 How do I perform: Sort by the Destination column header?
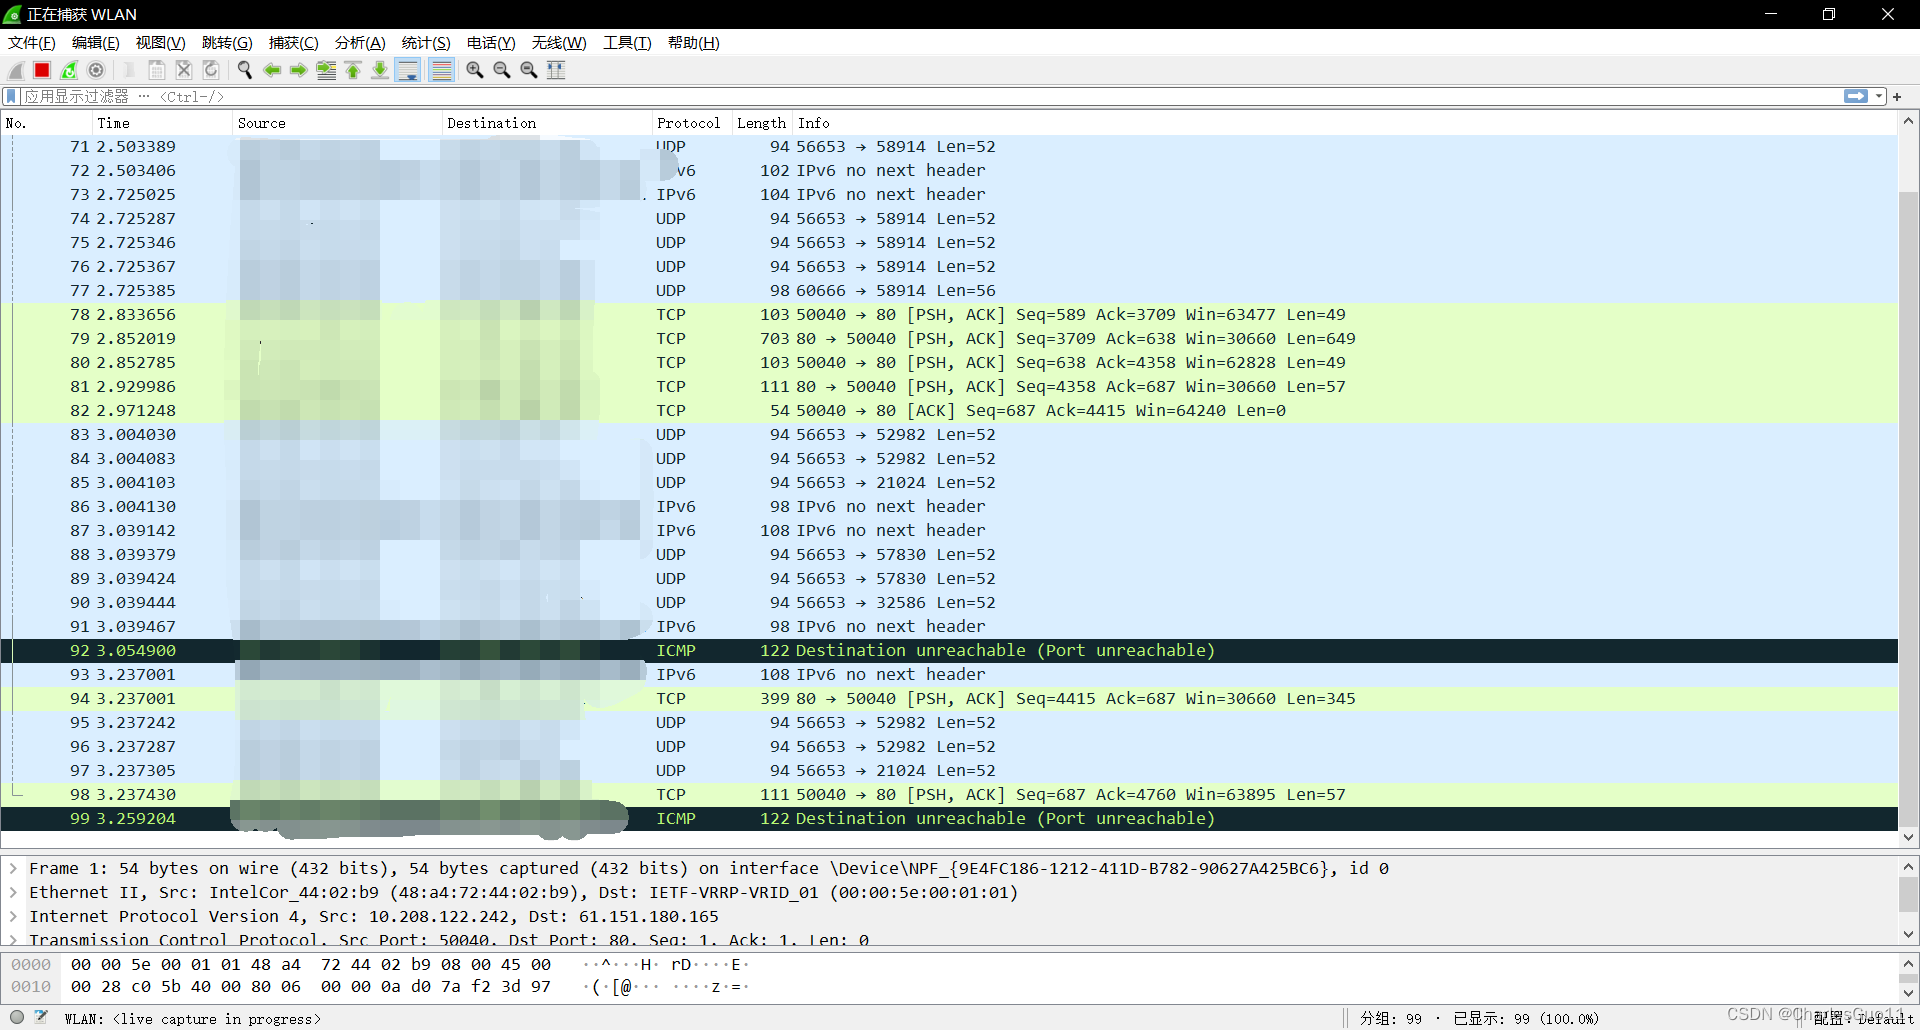(546, 123)
